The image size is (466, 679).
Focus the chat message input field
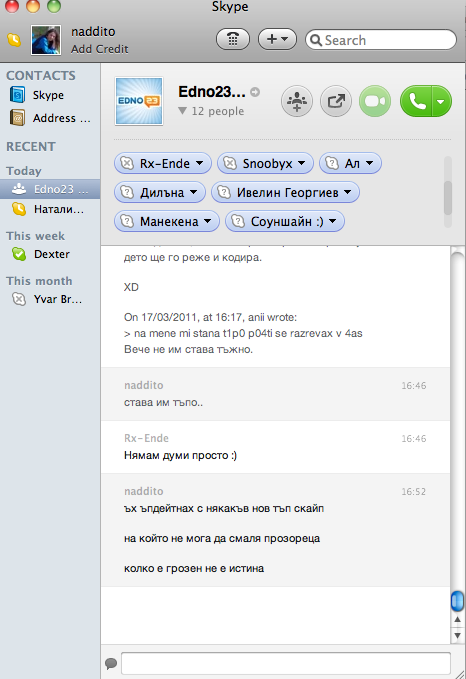coord(286,663)
